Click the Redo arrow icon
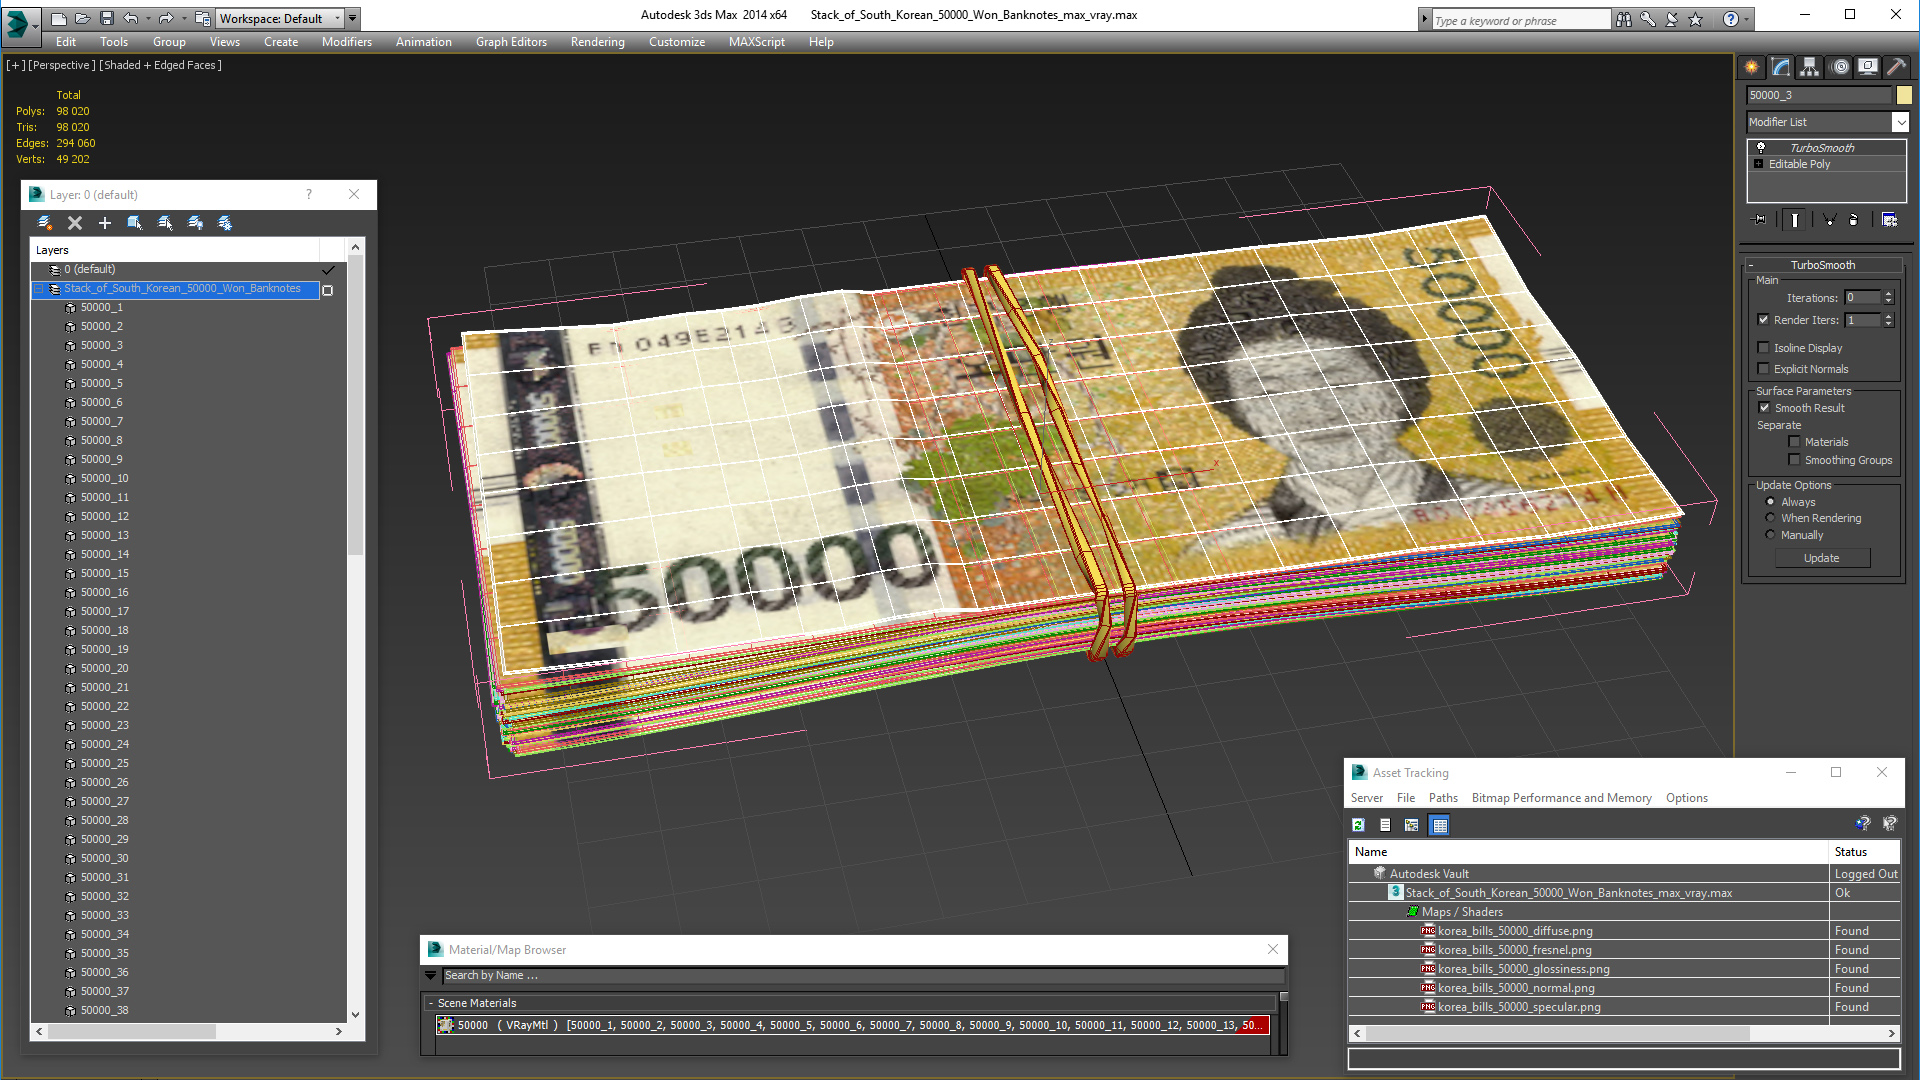 165,18
